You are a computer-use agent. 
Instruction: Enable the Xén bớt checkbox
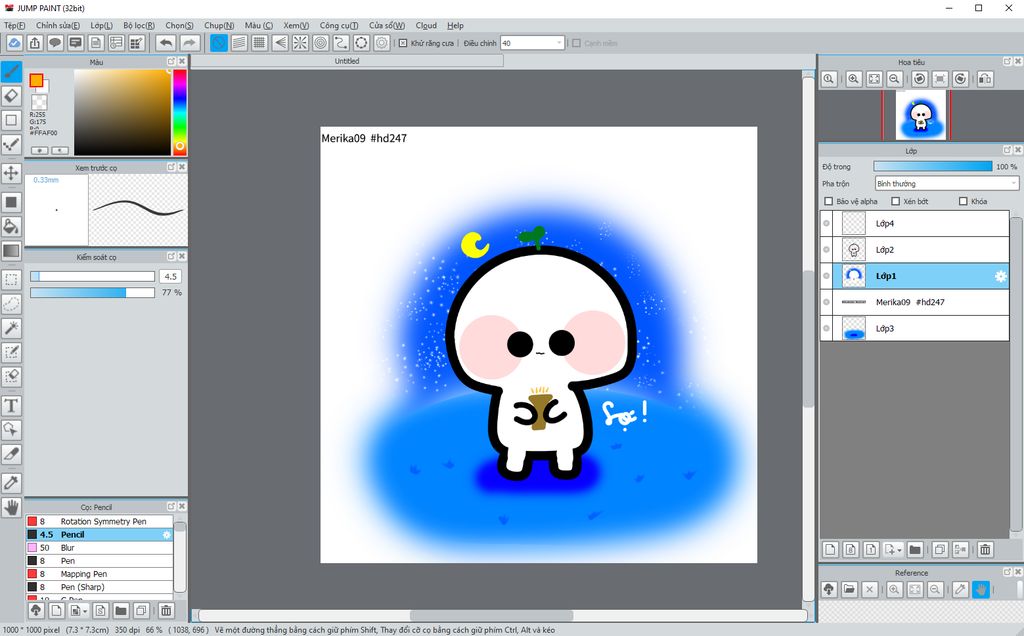click(x=895, y=201)
